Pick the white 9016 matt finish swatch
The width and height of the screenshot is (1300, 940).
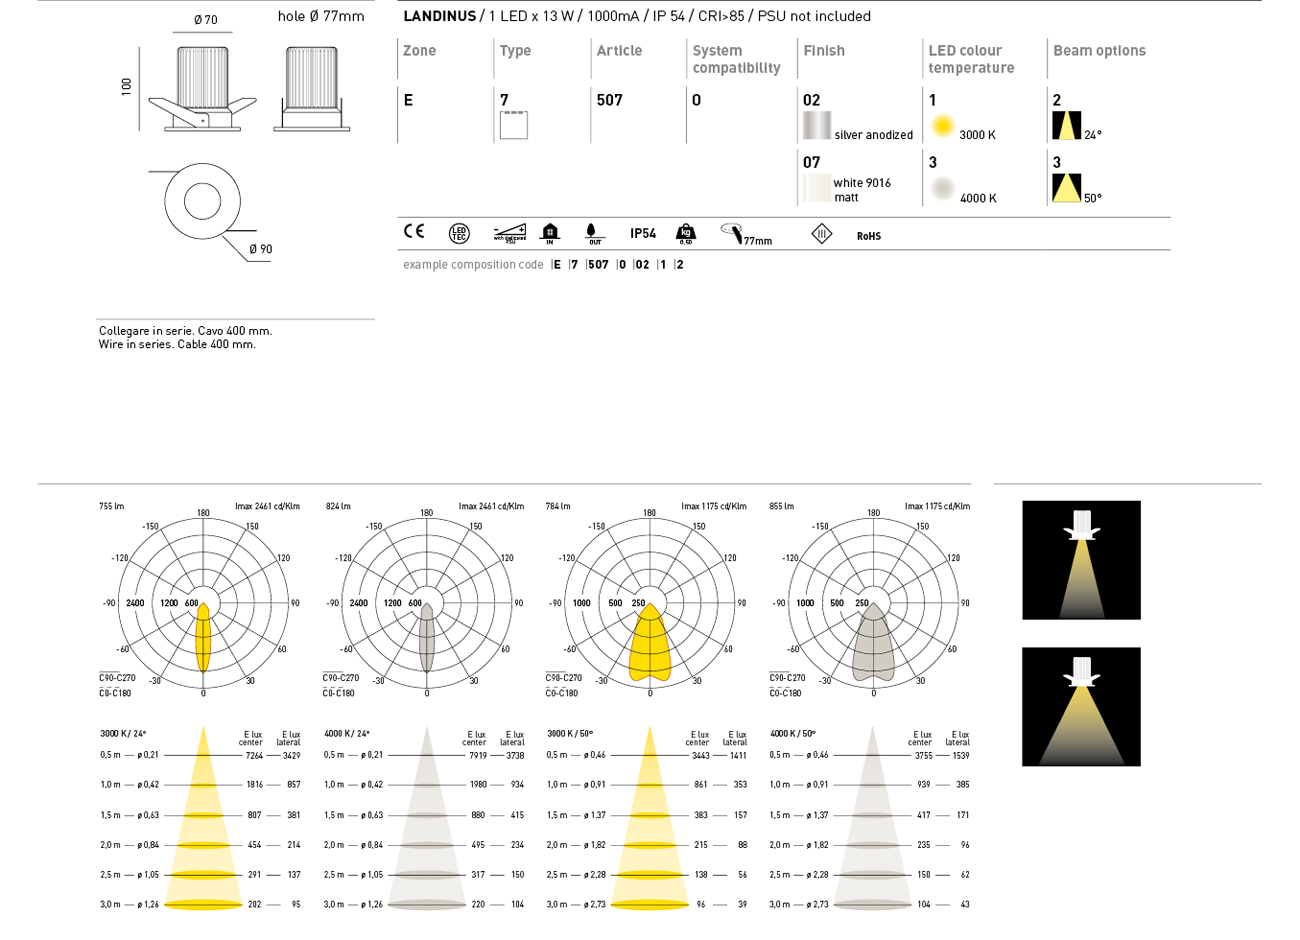[817, 188]
